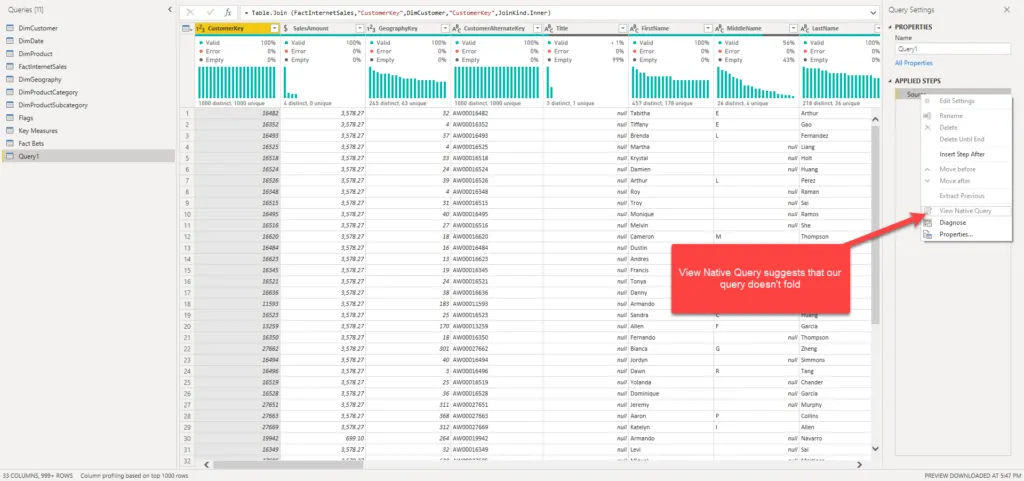Select the Key Measures query
The image size is (1024, 481).
pyautogui.click(x=88, y=131)
